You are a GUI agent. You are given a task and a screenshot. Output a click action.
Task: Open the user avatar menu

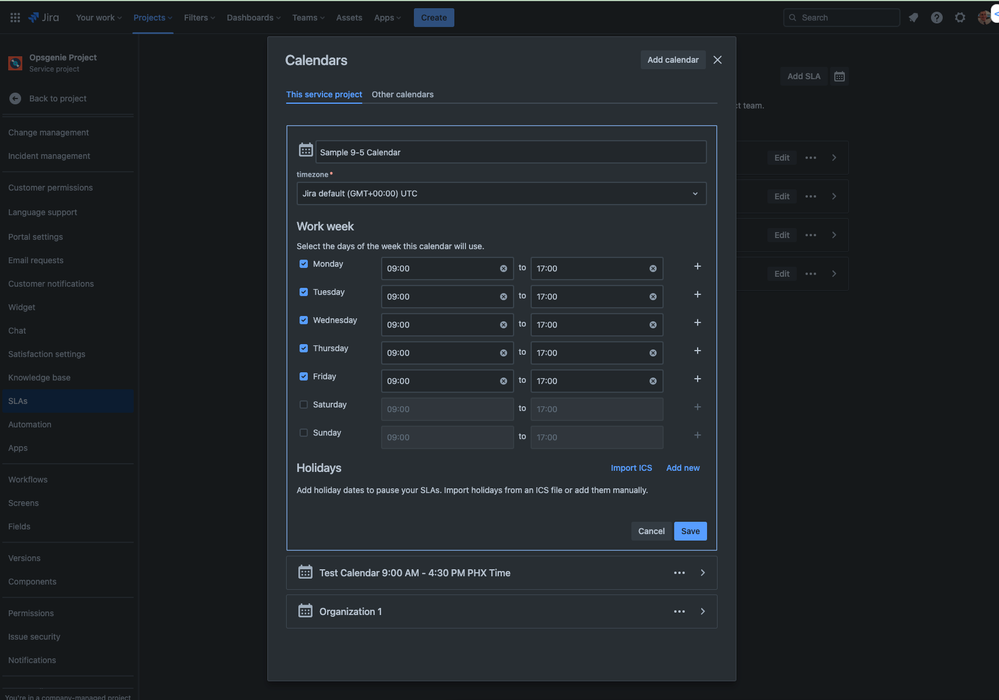984,18
